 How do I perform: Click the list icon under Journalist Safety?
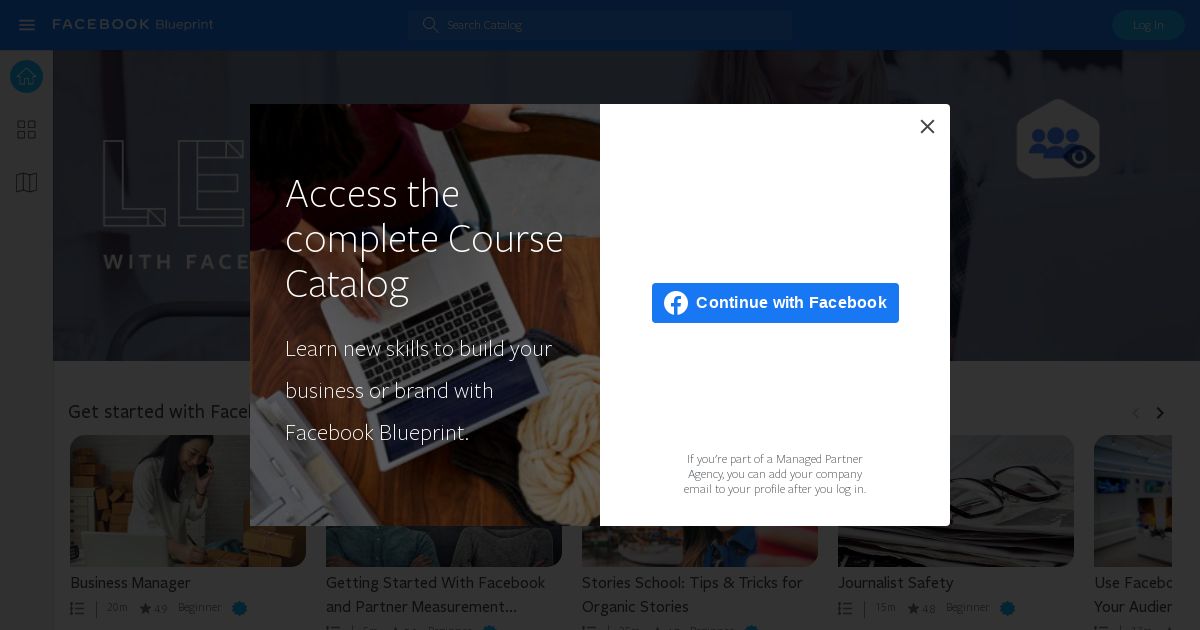pos(845,608)
